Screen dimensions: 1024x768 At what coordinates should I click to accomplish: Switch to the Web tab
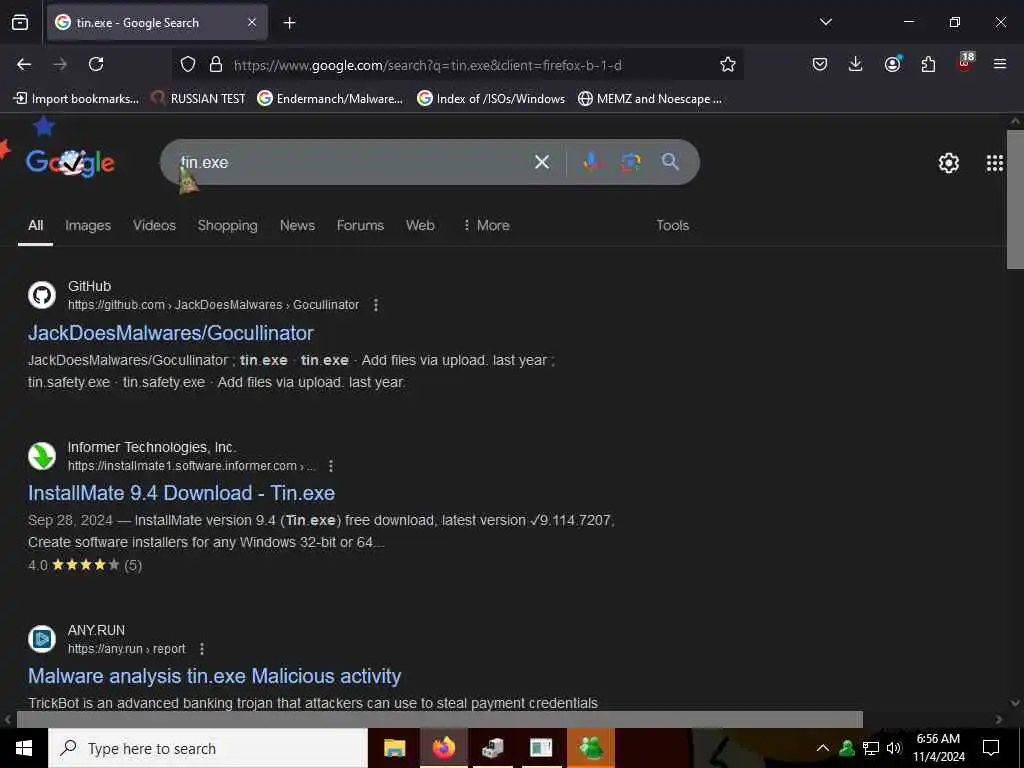[x=420, y=225]
